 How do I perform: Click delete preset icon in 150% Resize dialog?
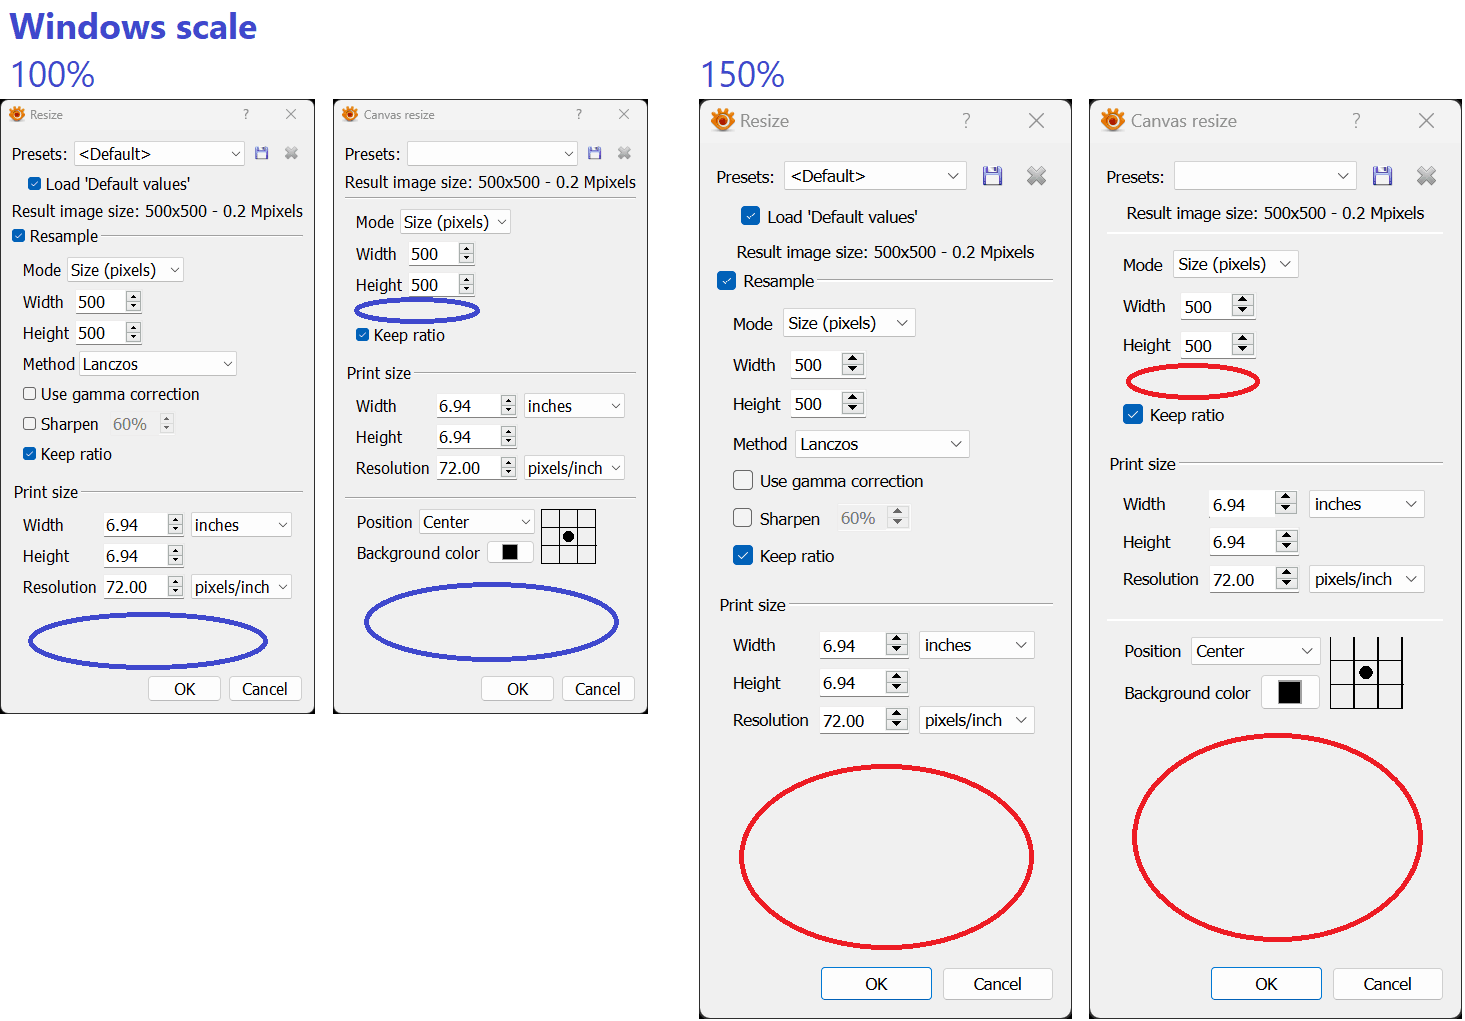[1036, 176]
